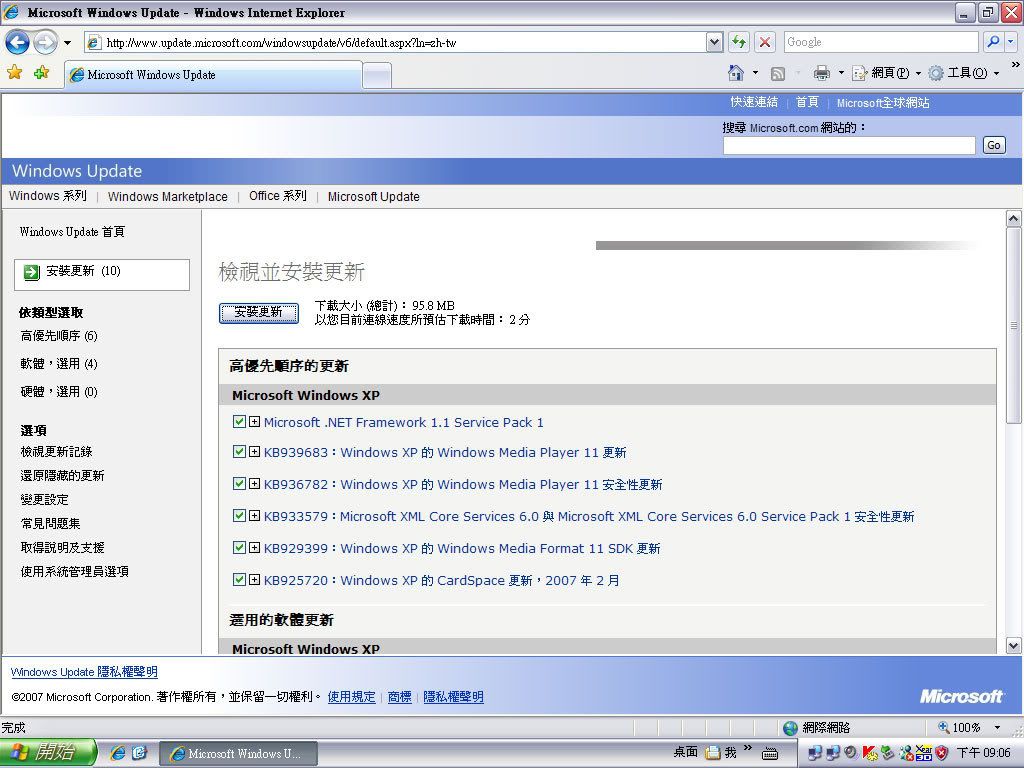Click the Home page icon

click(x=736, y=73)
